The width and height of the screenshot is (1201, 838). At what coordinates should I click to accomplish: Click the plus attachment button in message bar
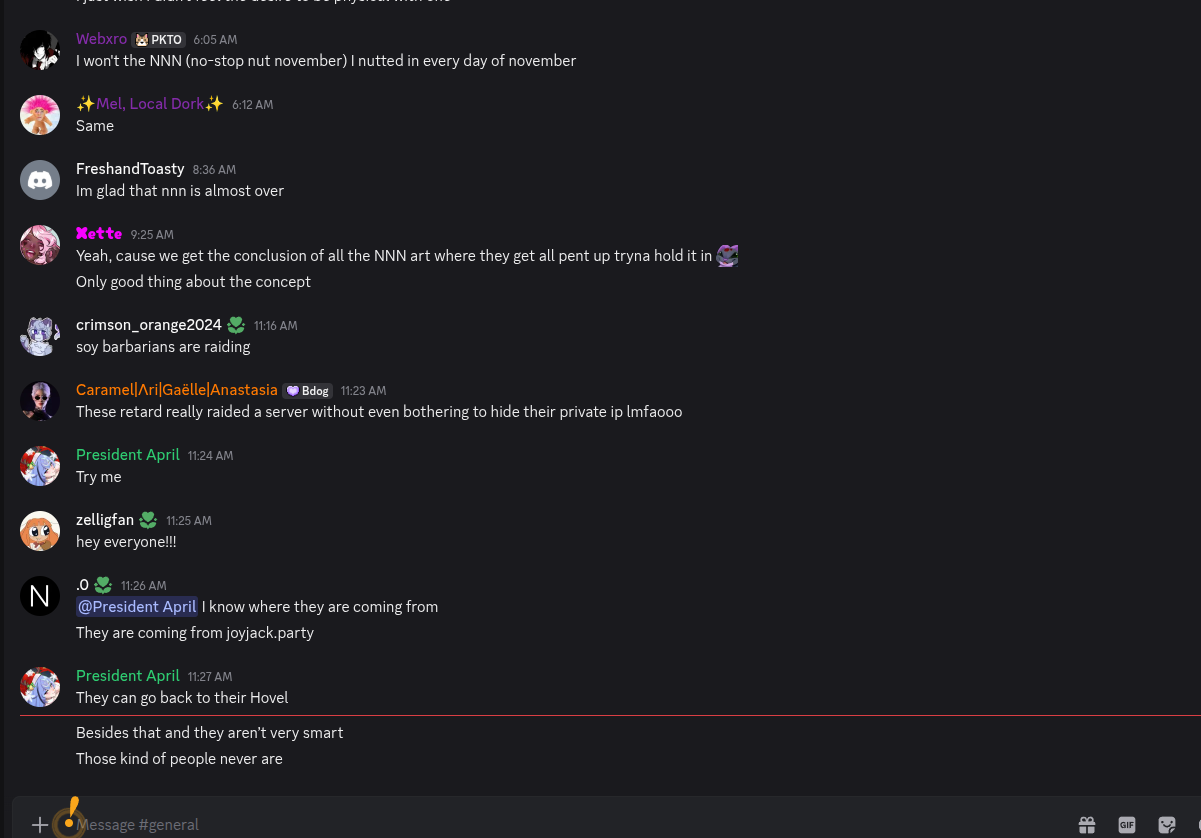click(x=40, y=825)
